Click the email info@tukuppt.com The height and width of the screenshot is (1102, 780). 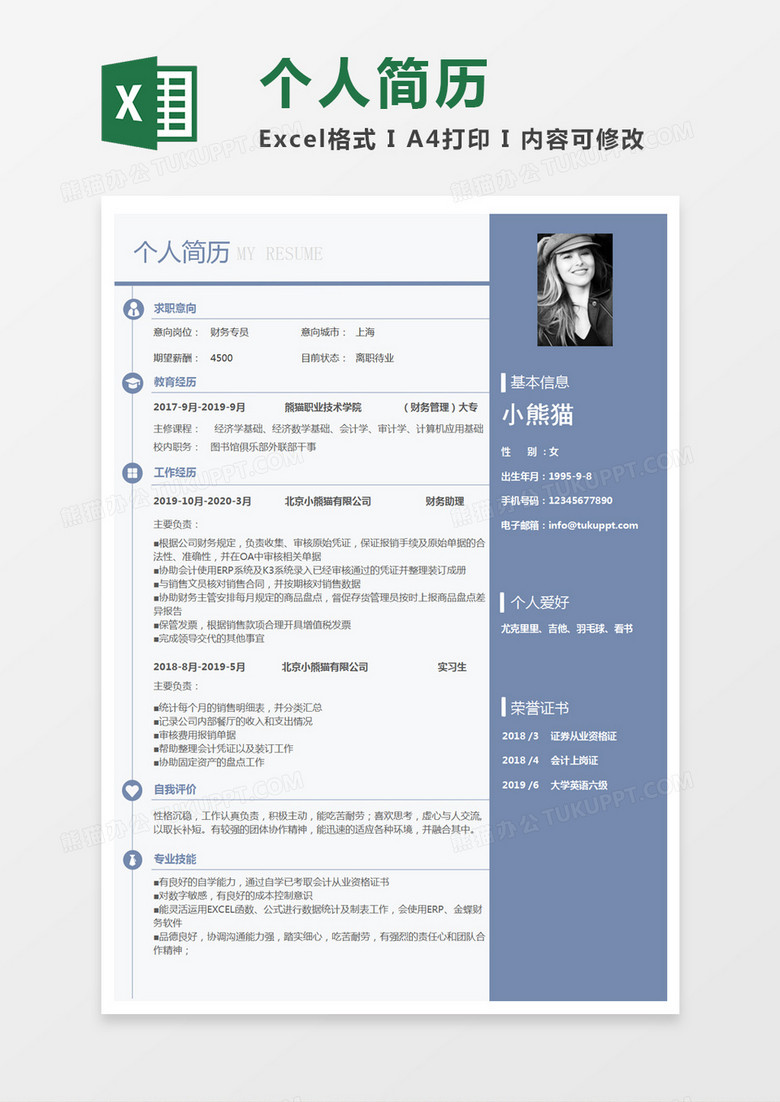pyautogui.click(x=593, y=526)
